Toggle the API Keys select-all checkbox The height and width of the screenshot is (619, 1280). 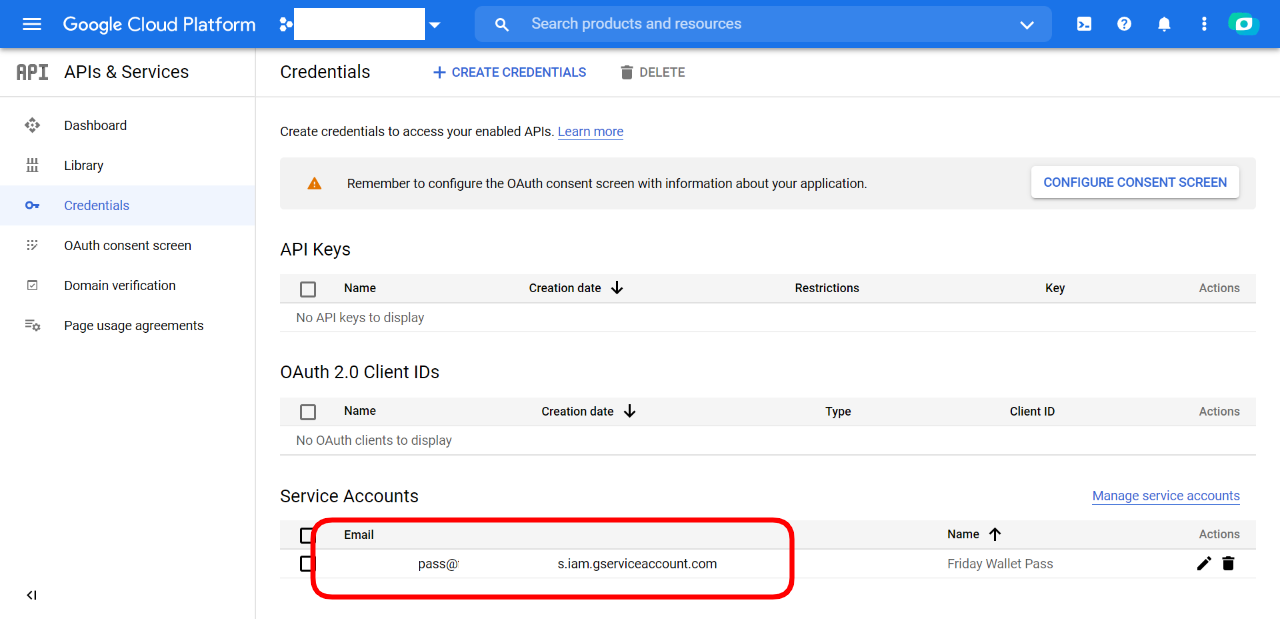coord(308,289)
